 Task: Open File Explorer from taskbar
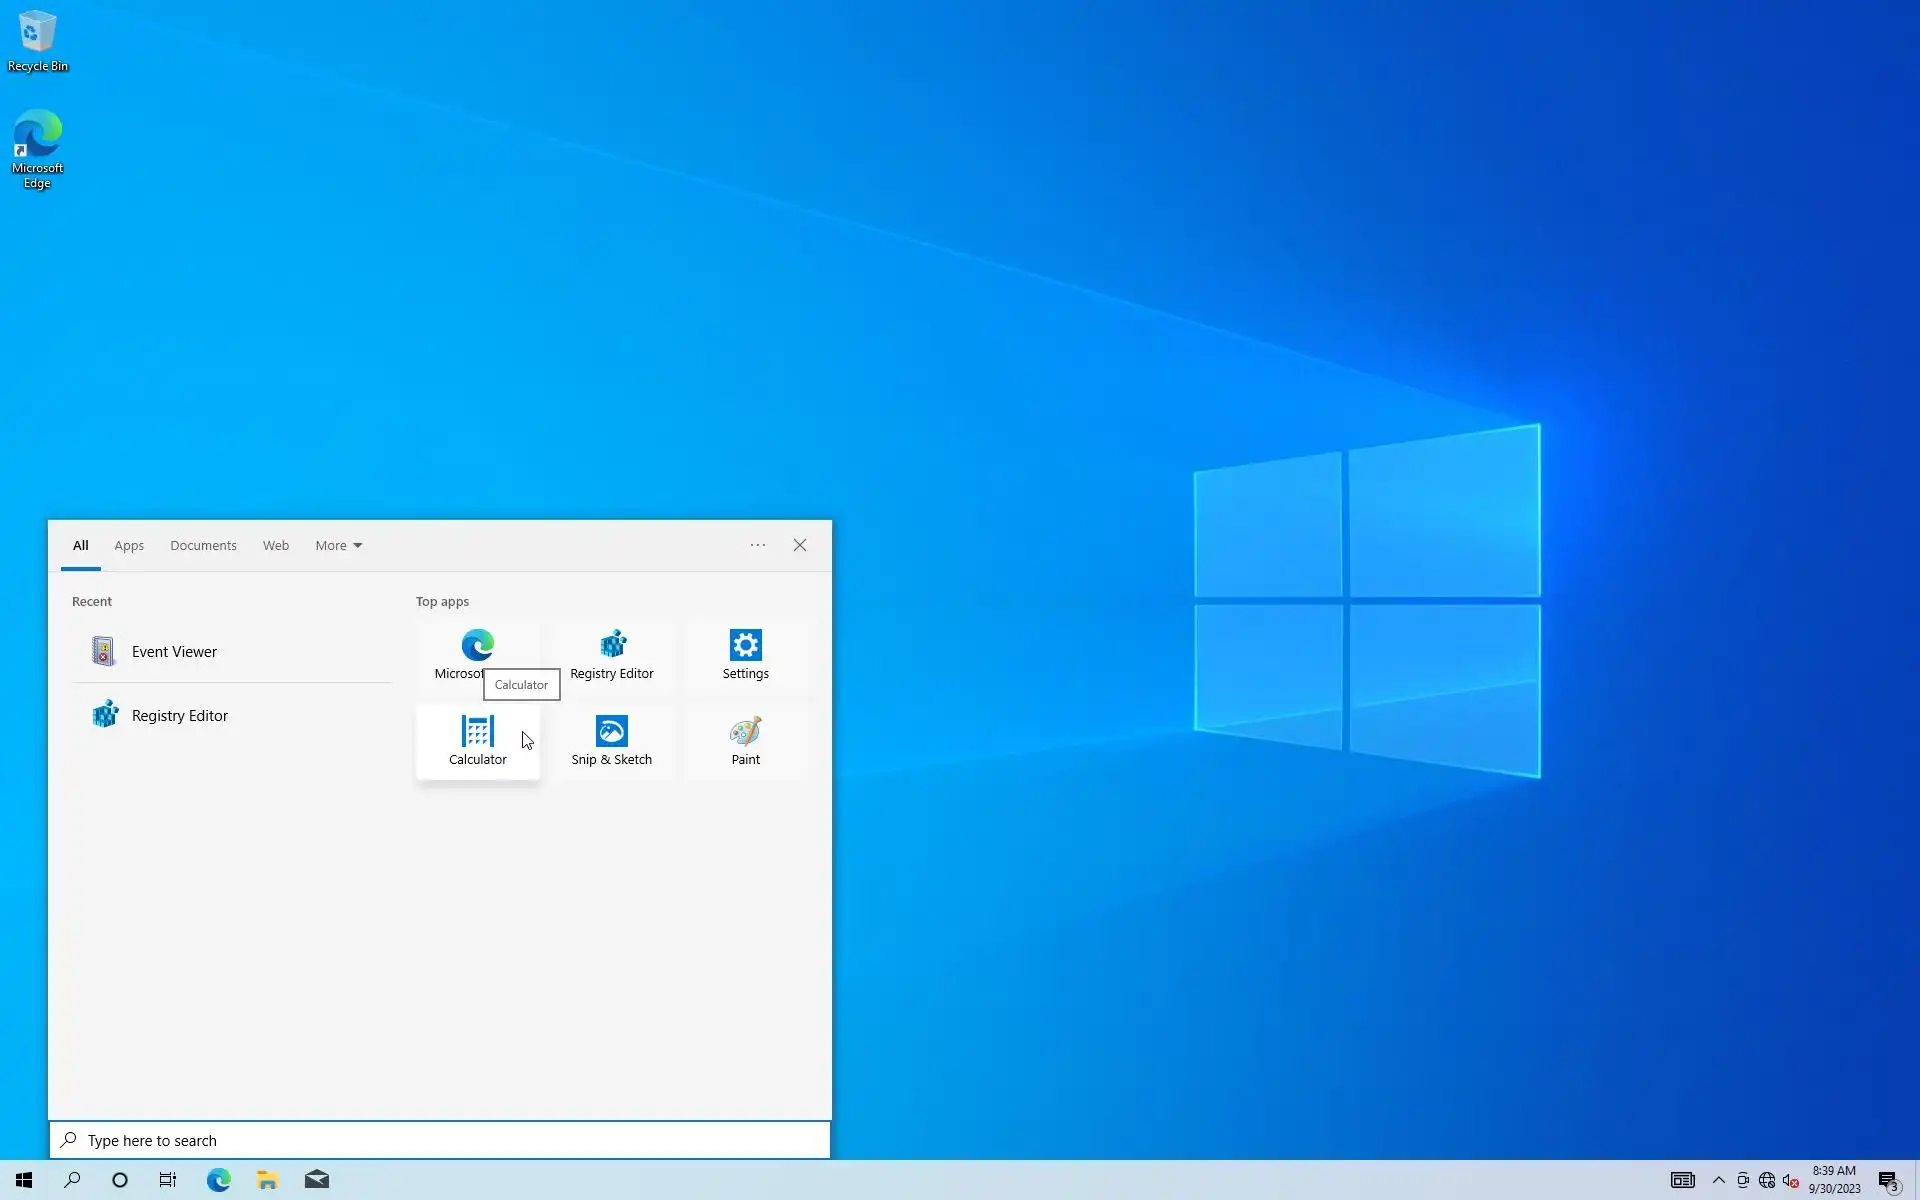[267, 1180]
